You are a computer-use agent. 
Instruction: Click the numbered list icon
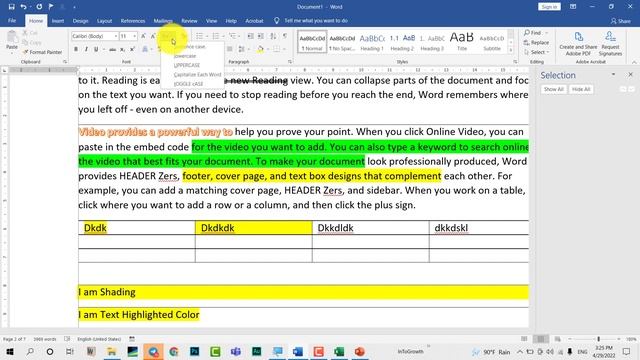216,36
